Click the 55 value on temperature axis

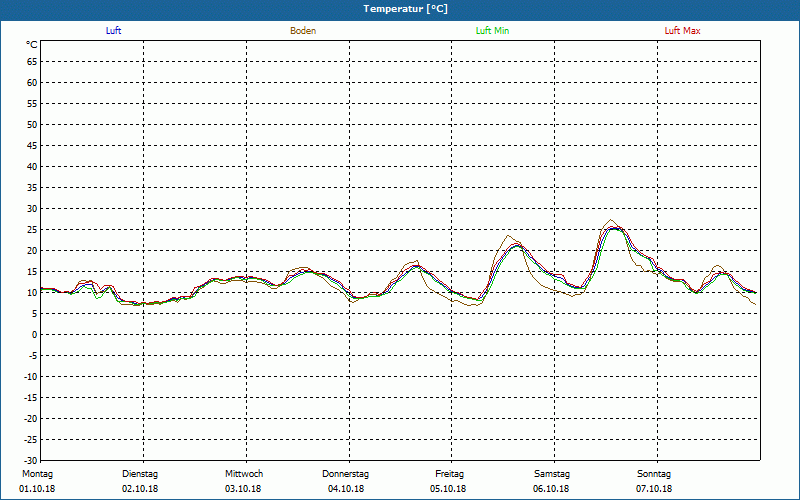pos(32,104)
